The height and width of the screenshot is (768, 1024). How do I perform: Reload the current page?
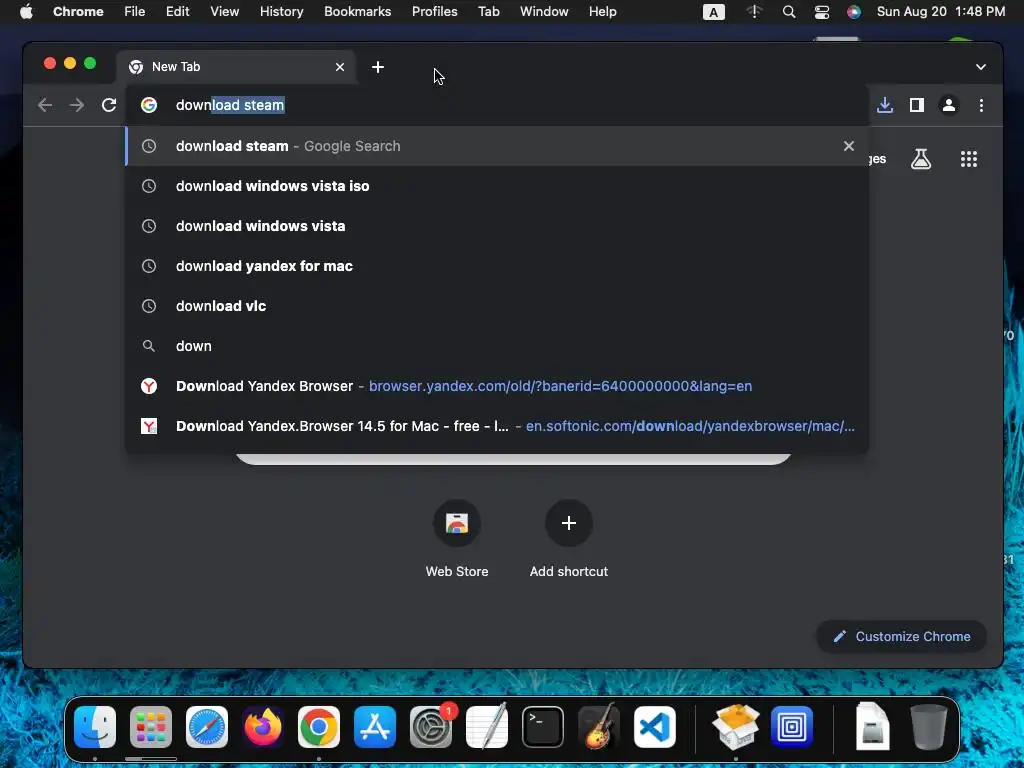(109, 105)
